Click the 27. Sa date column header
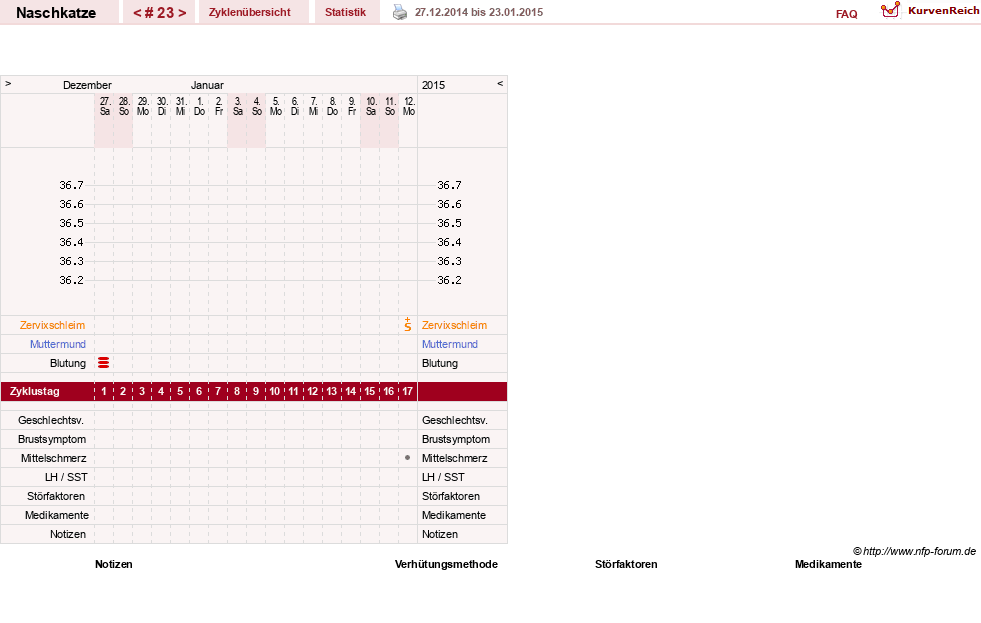Image resolution: width=981 pixels, height=623 pixels. 104,106
